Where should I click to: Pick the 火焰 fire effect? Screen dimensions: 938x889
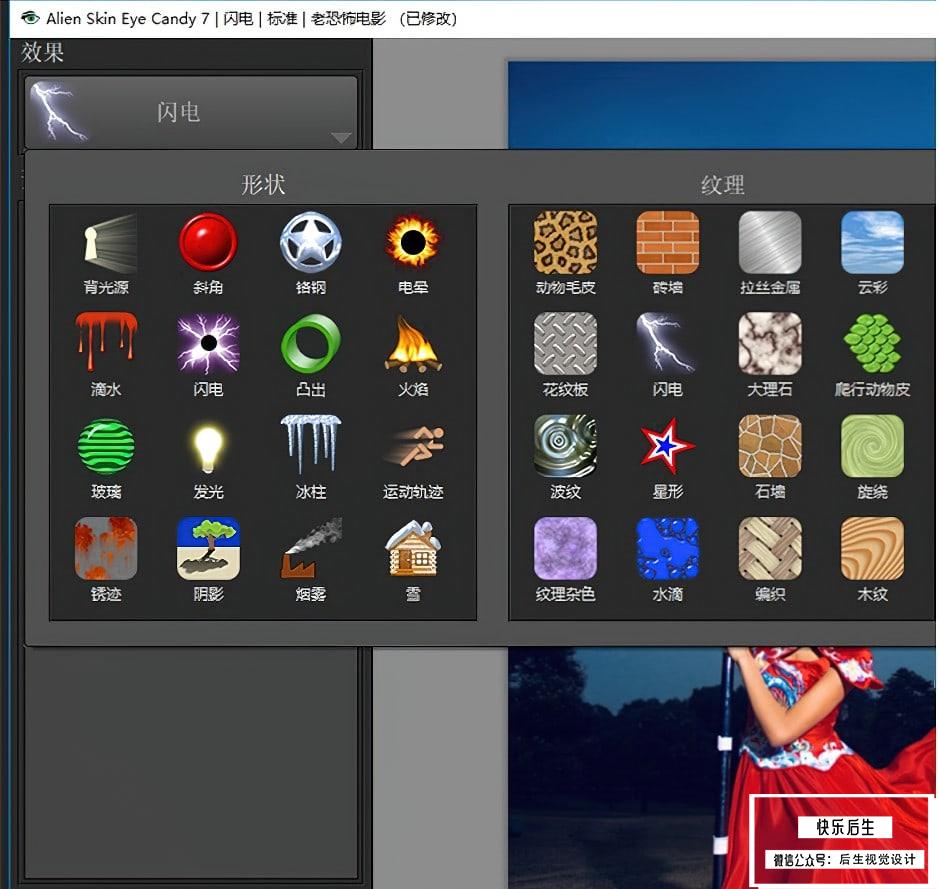click(413, 344)
